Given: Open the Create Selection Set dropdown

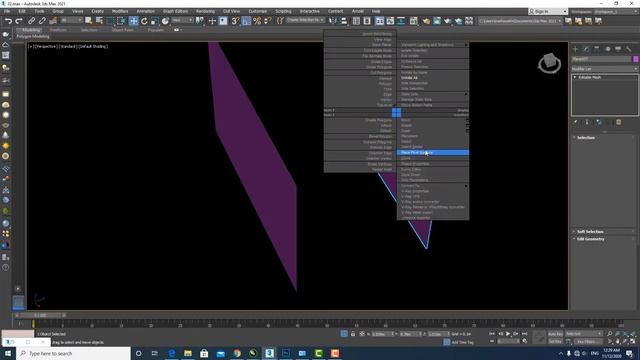Looking at the screenshot, I should [x=305, y=20].
